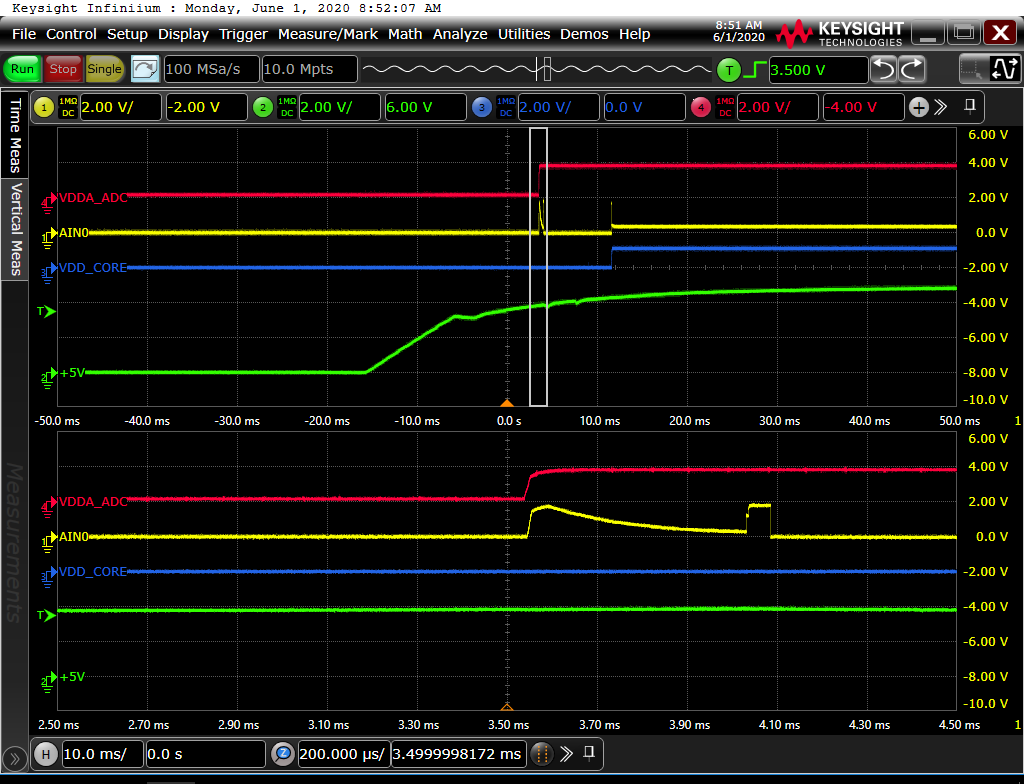Click the horizontal toolbar pin icon
The width and height of the screenshot is (1034, 784).
(589, 753)
